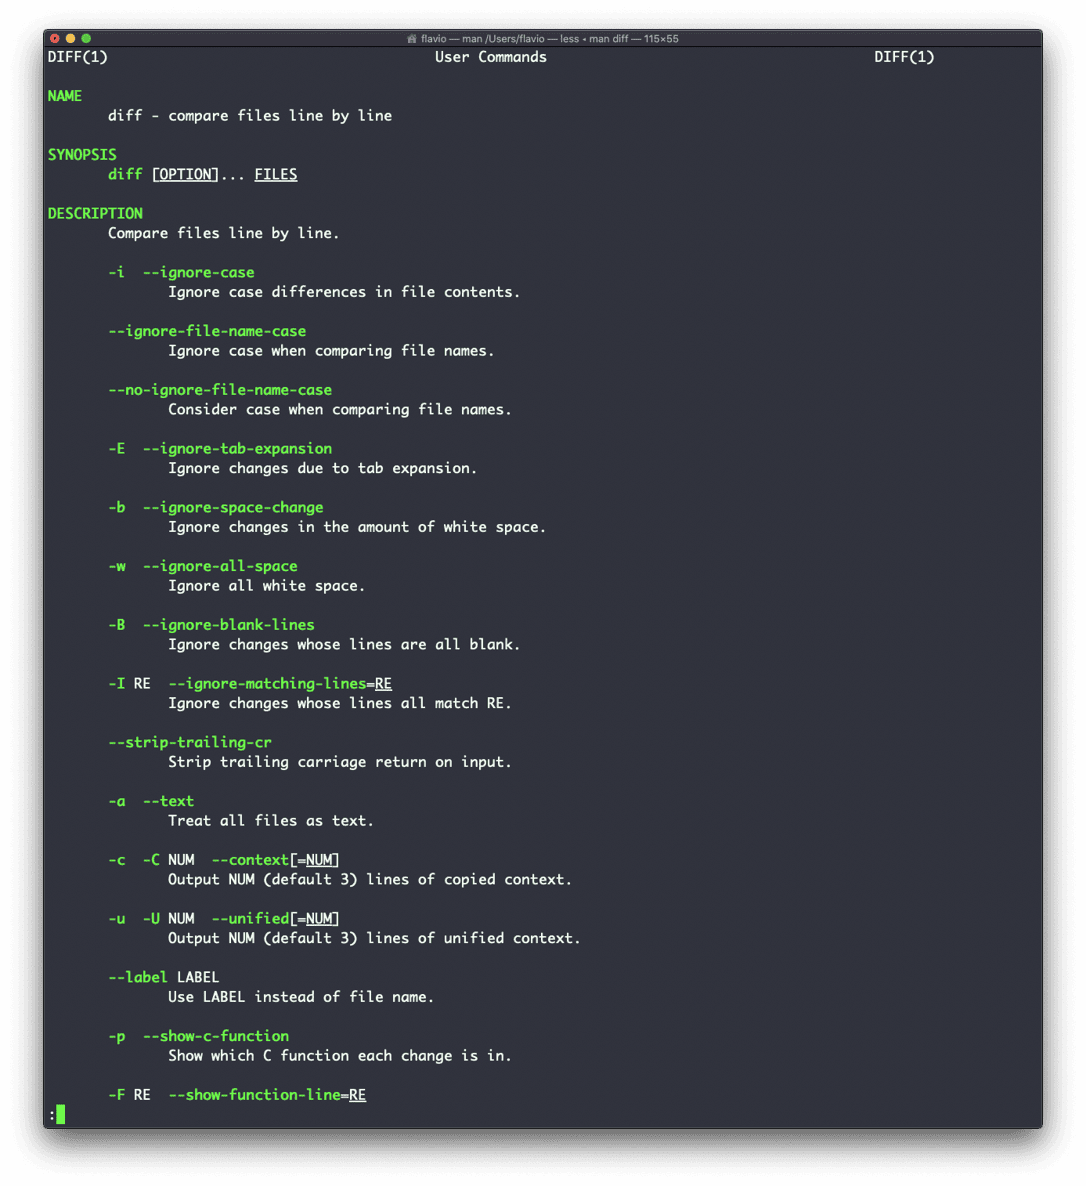The height and width of the screenshot is (1186, 1086).
Task: Click the --strip-trailing-cr option
Action: pyautogui.click(x=189, y=743)
